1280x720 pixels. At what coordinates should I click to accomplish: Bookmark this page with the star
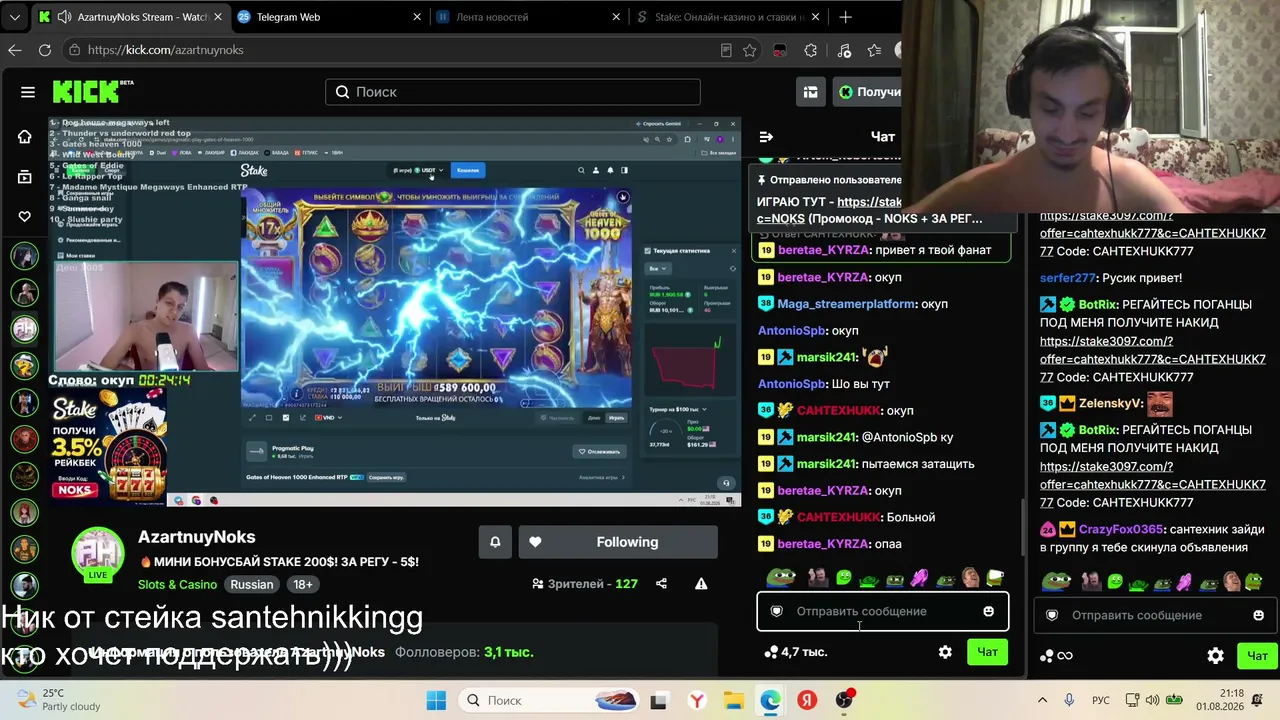(x=750, y=50)
